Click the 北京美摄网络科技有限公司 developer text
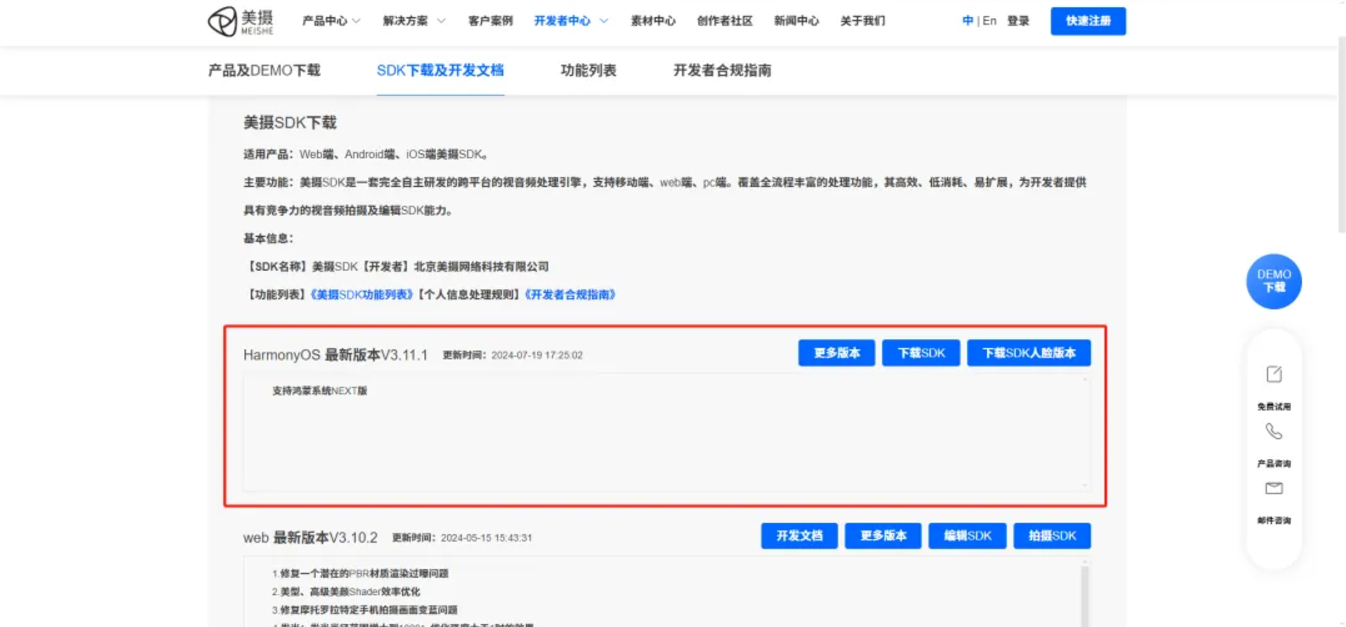Viewport: 1346px width, 627px height. click(x=482, y=267)
